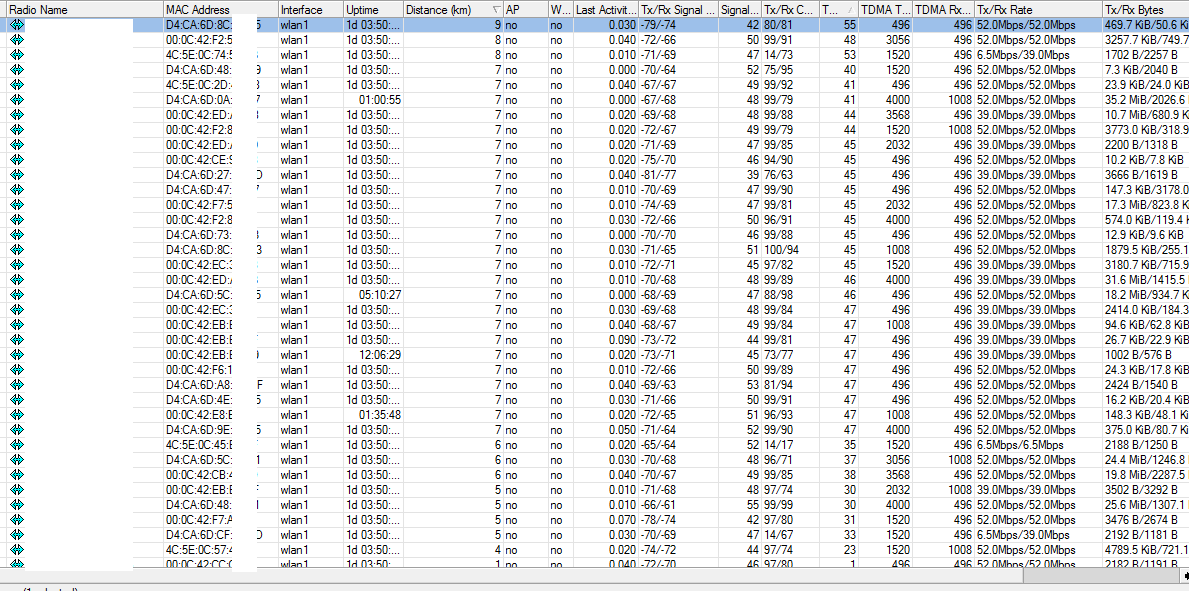Click the MAC Address column header
Screen dimensions: 1189x591
[x=210, y=9]
